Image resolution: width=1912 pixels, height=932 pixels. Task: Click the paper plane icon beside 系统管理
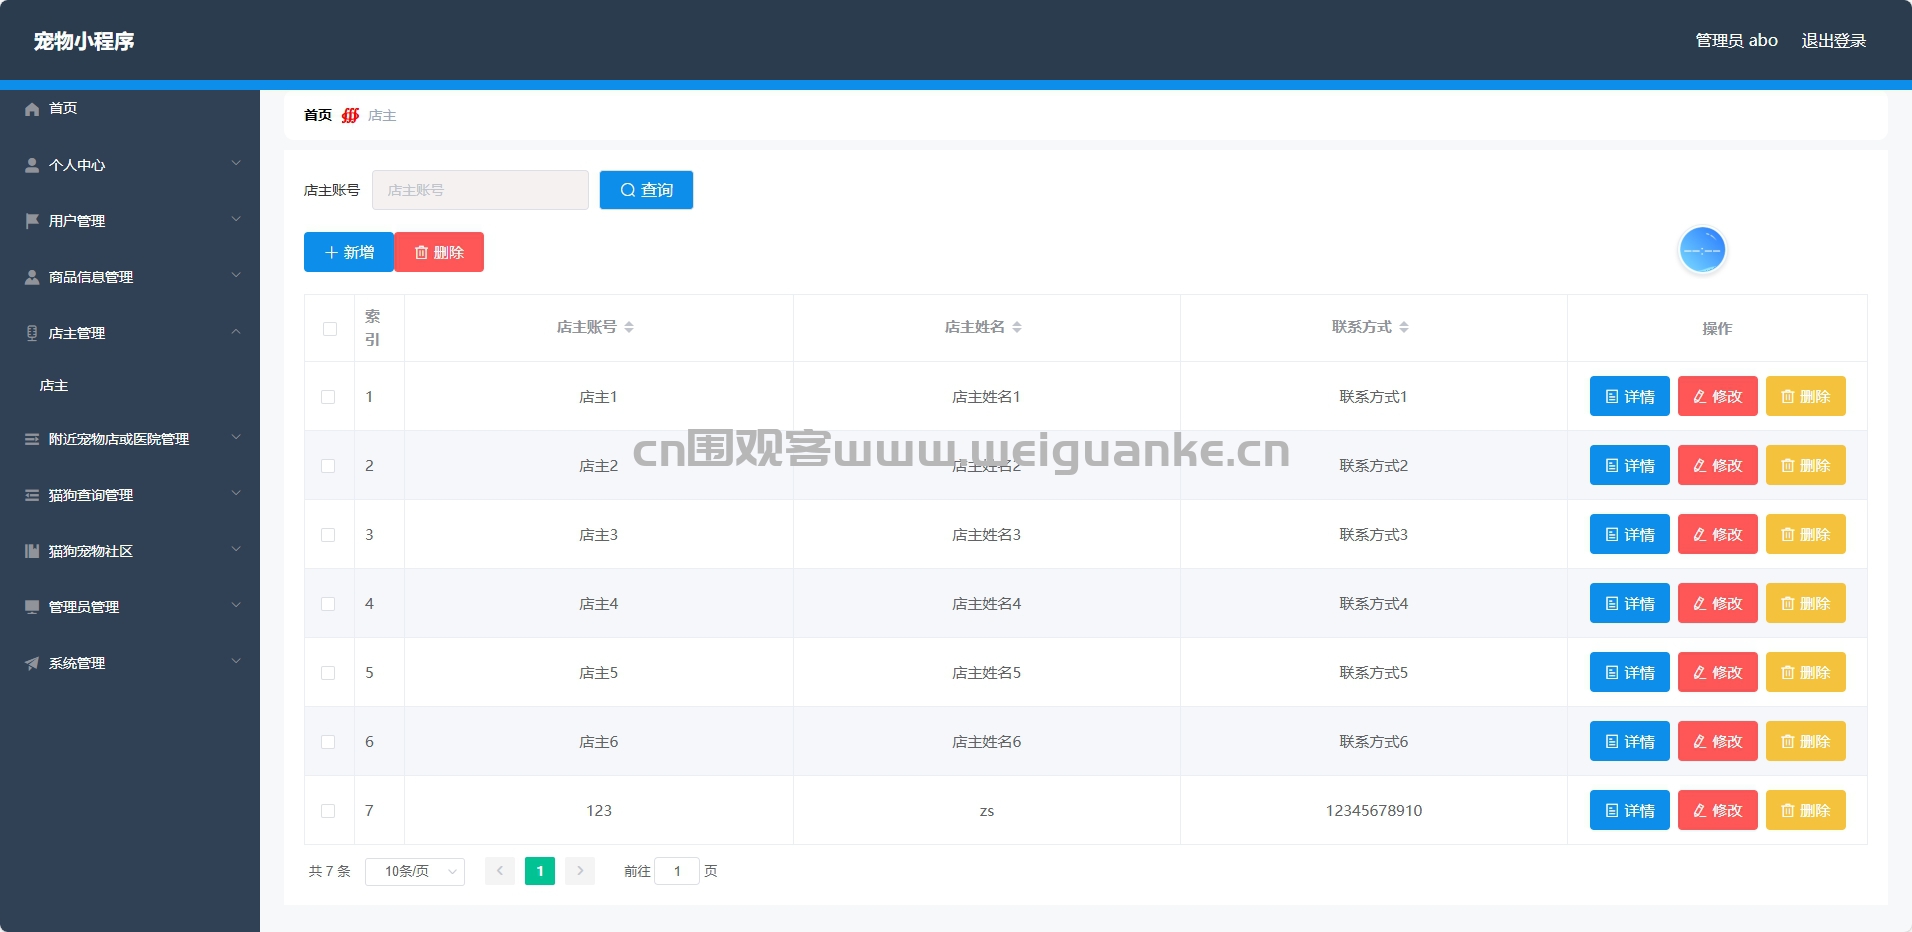32,663
